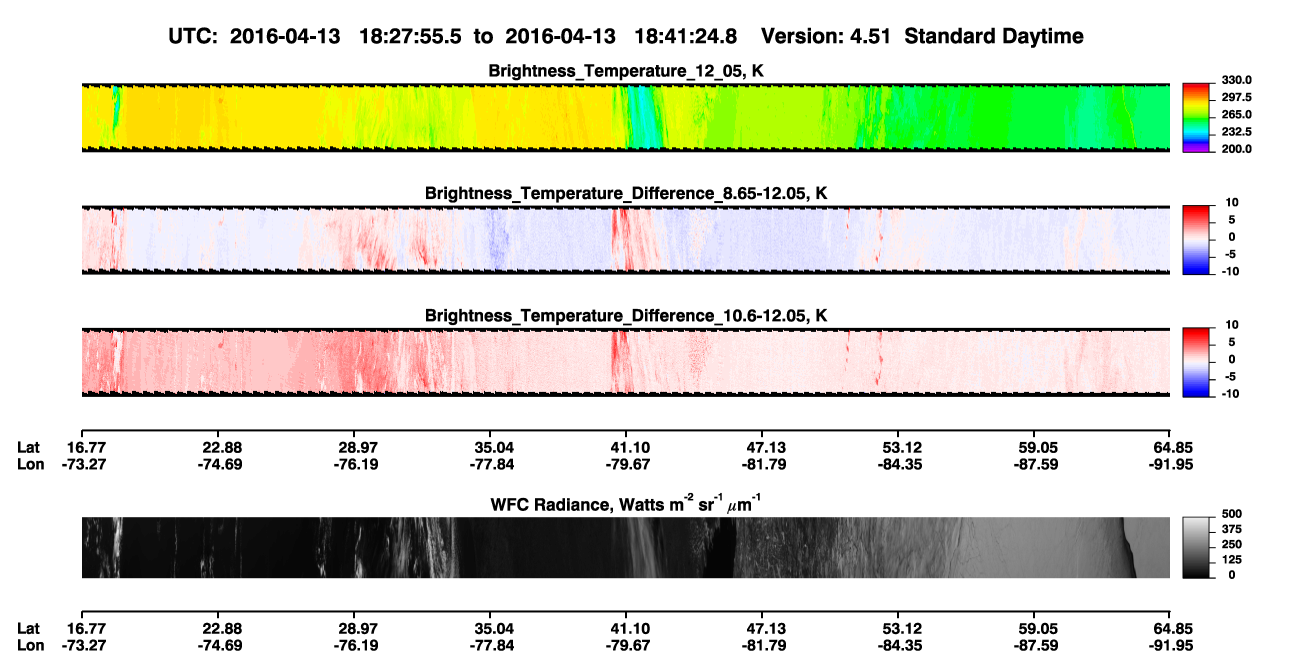Image resolution: width=1300 pixels, height=667 pixels.
Task: Click longitude -84.35 on the axis above WFC Radiance
Action: point(898,464)
